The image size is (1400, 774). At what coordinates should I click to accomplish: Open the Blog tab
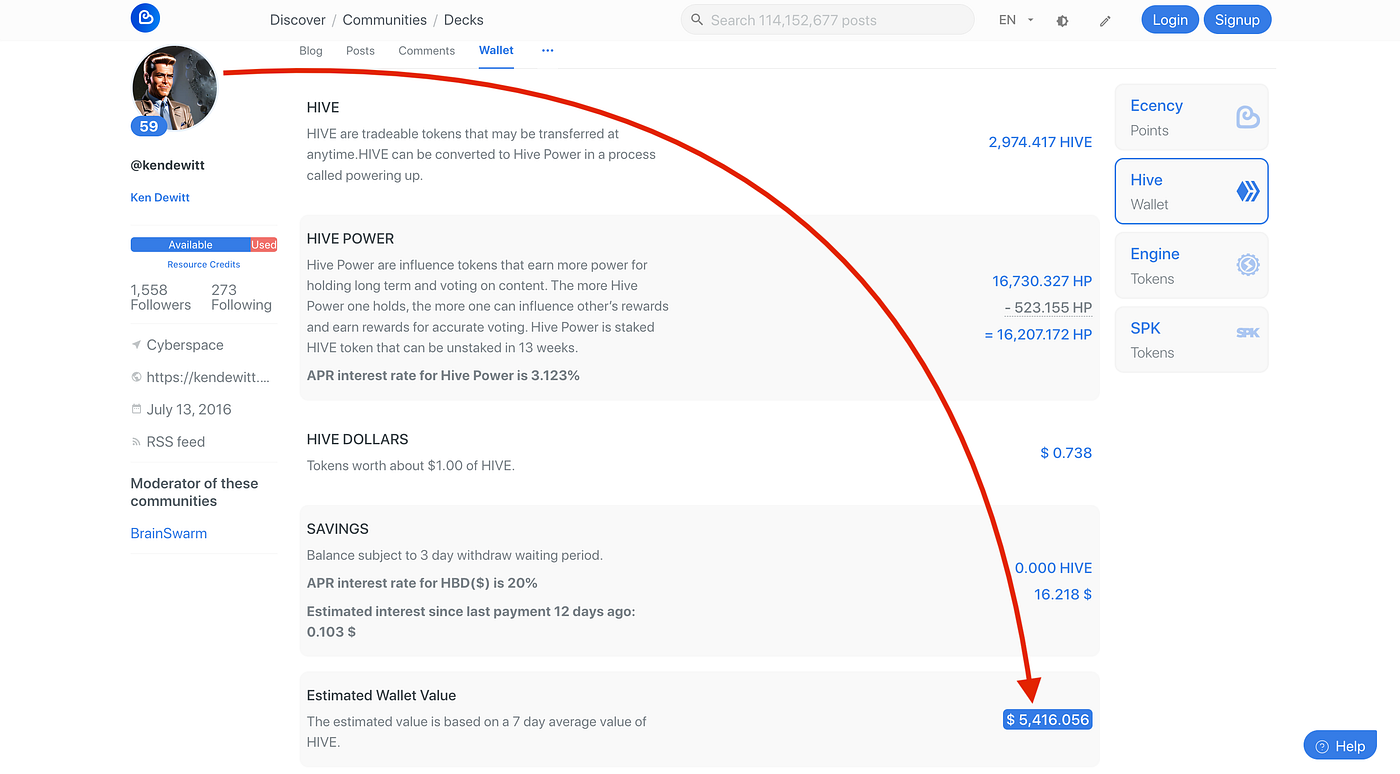(311, 51)
